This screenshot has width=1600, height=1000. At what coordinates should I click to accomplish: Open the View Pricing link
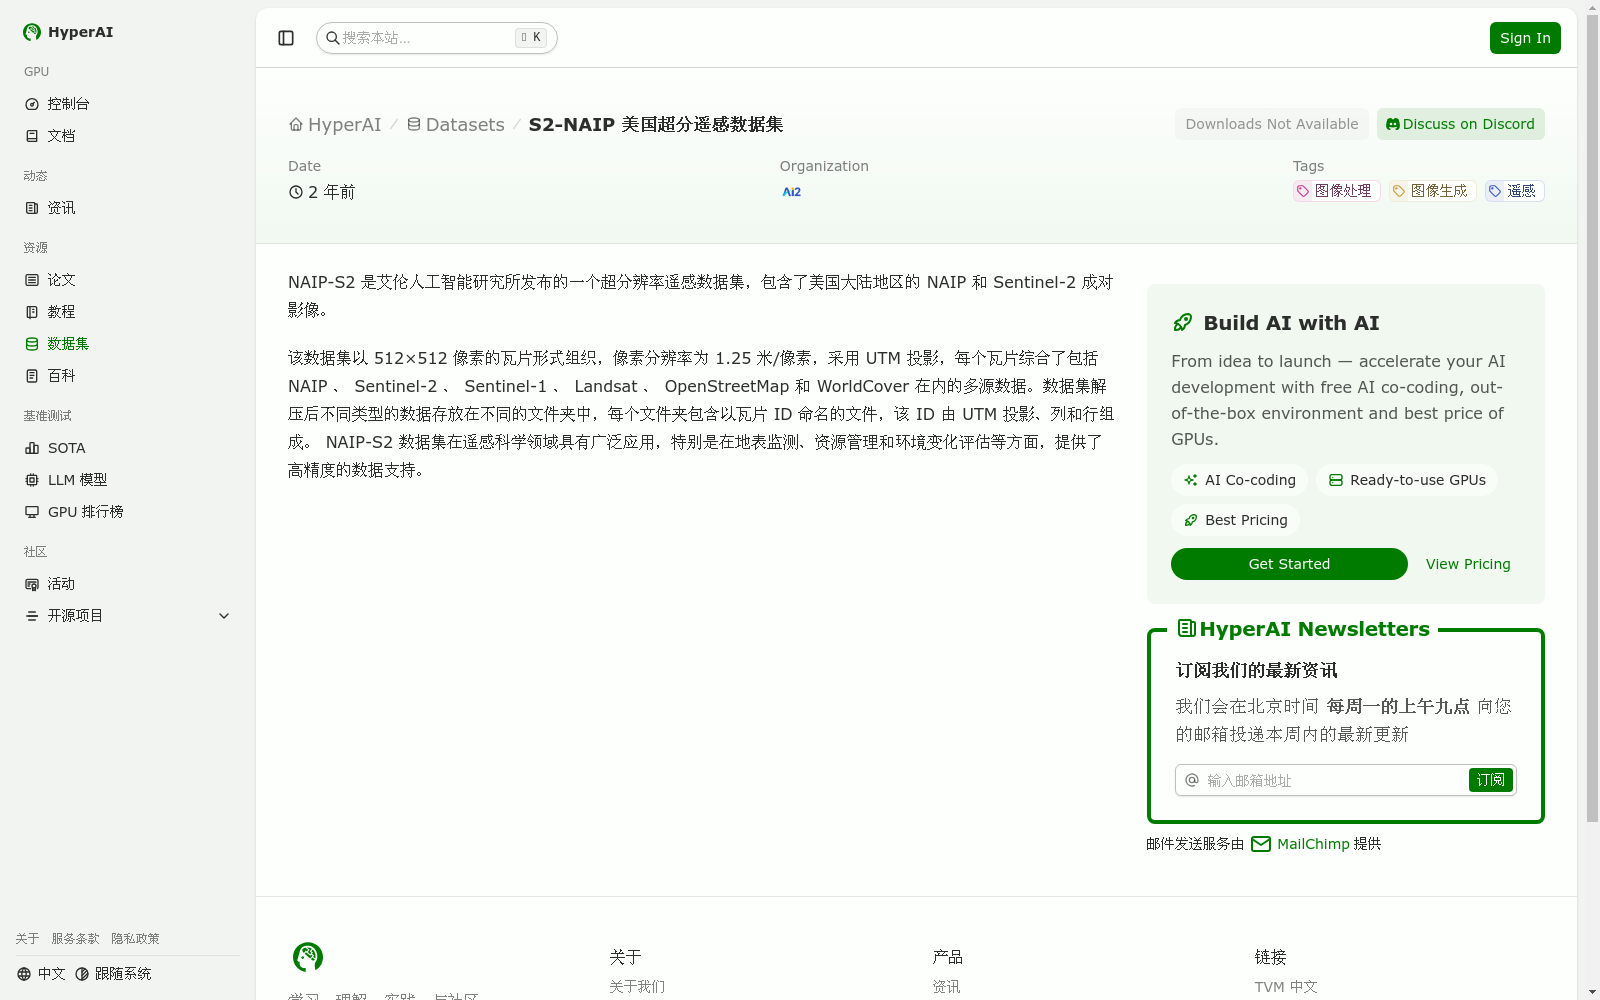pos(1468,564)
